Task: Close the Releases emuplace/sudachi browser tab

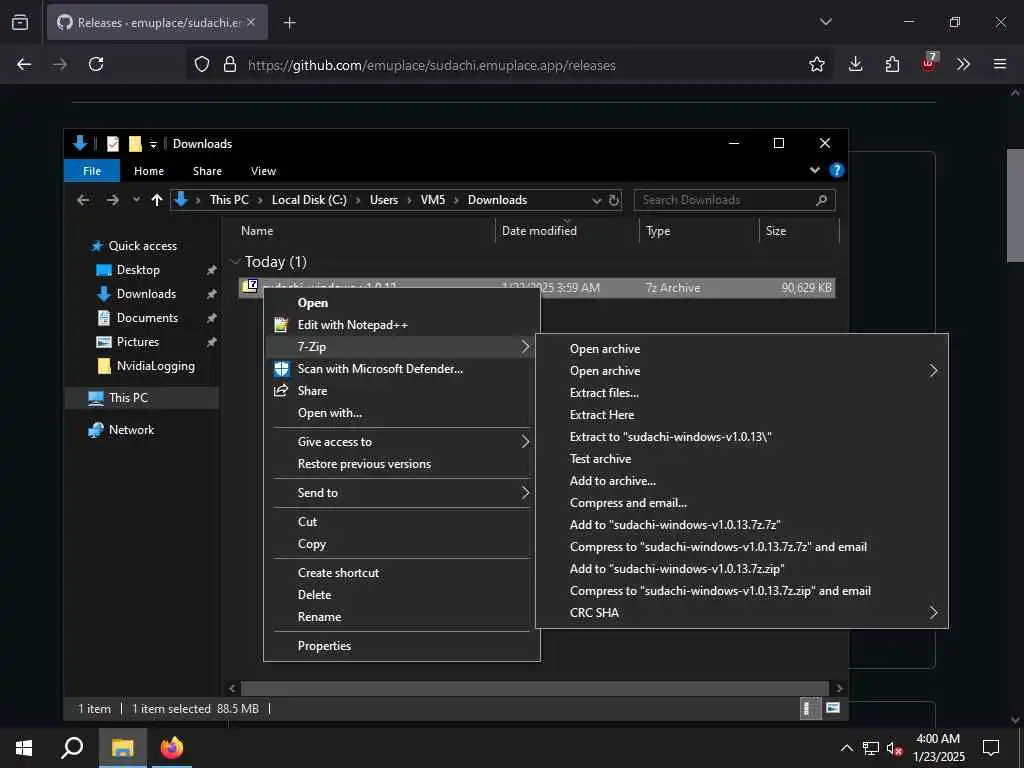Action: 251,22
